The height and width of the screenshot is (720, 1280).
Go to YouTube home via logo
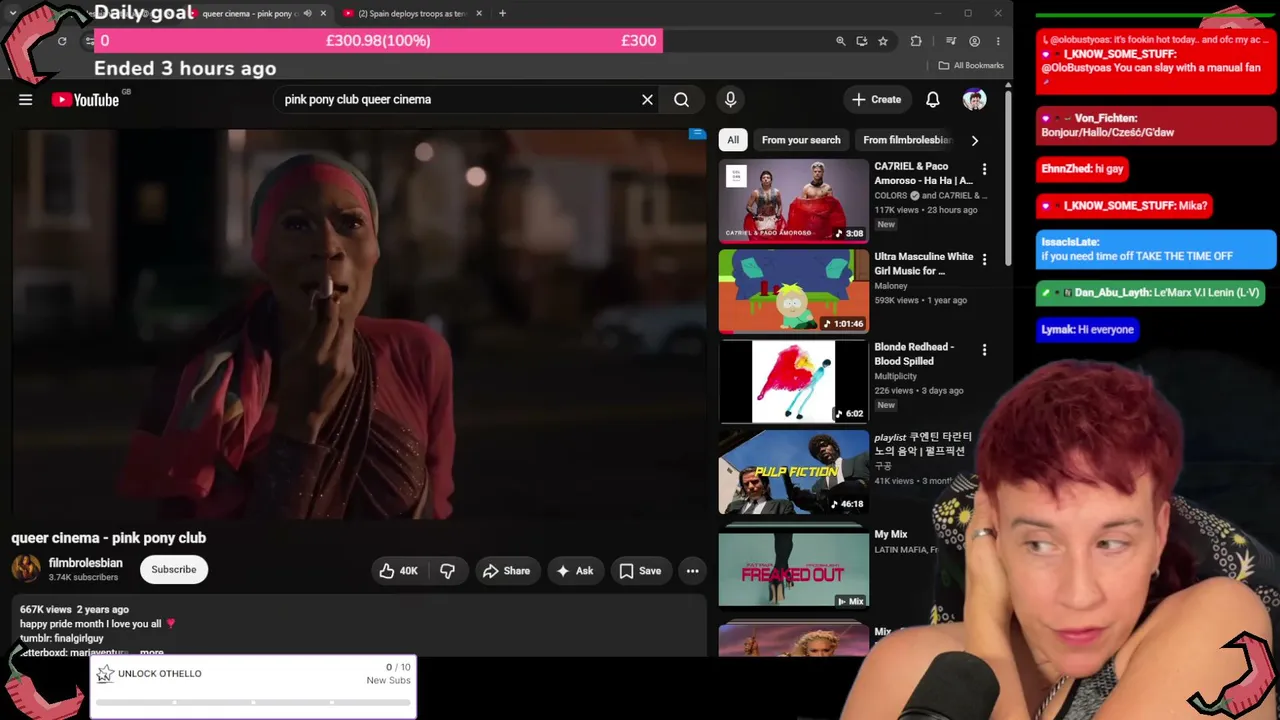pyautogui.click(x=85, y=99)
